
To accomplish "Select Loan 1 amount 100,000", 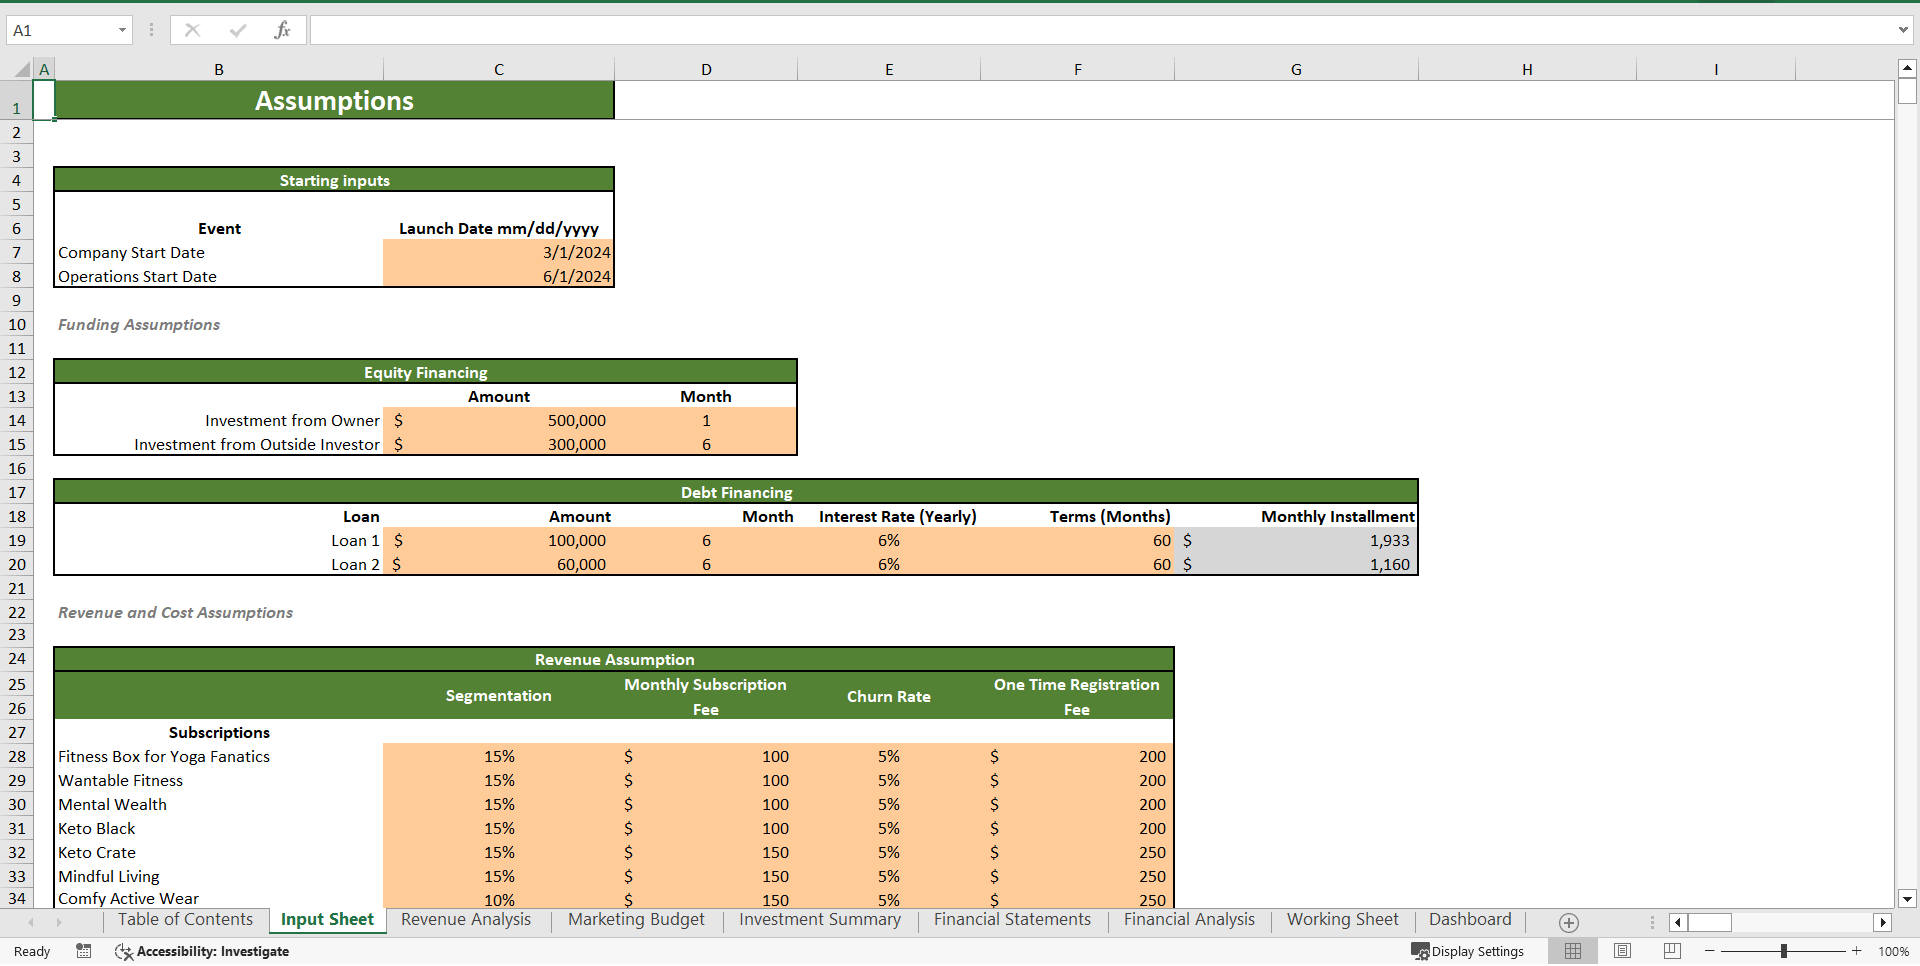I will click(499, 540).
